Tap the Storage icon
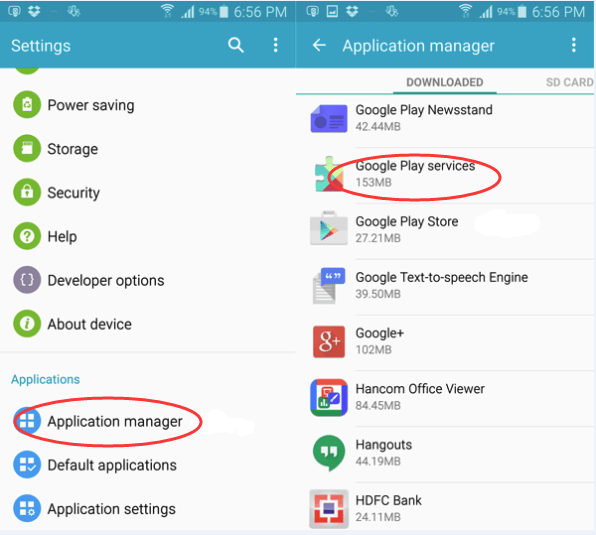The width and height of the screenshot is (596, 535). click(x=27, y=148)
